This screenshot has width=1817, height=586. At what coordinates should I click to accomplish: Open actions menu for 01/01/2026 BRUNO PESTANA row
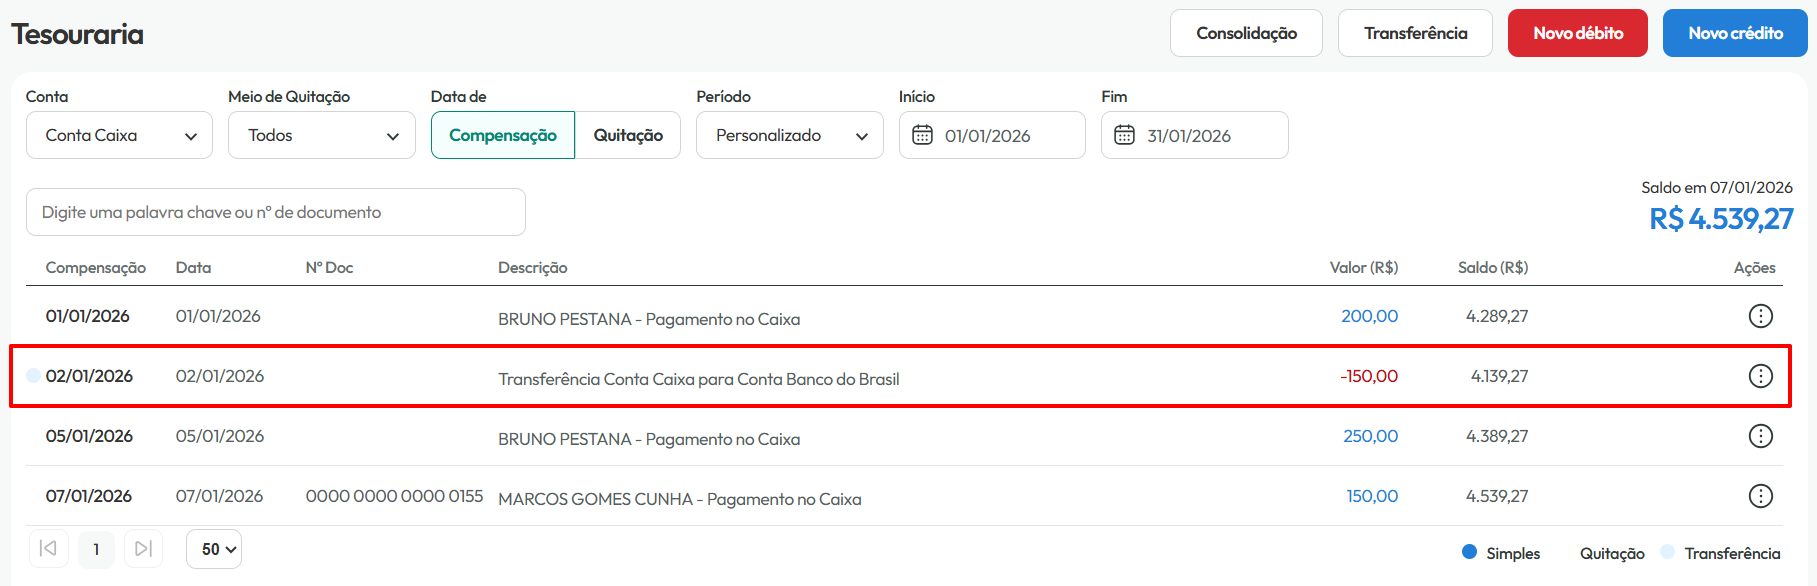coord(1760,316)
